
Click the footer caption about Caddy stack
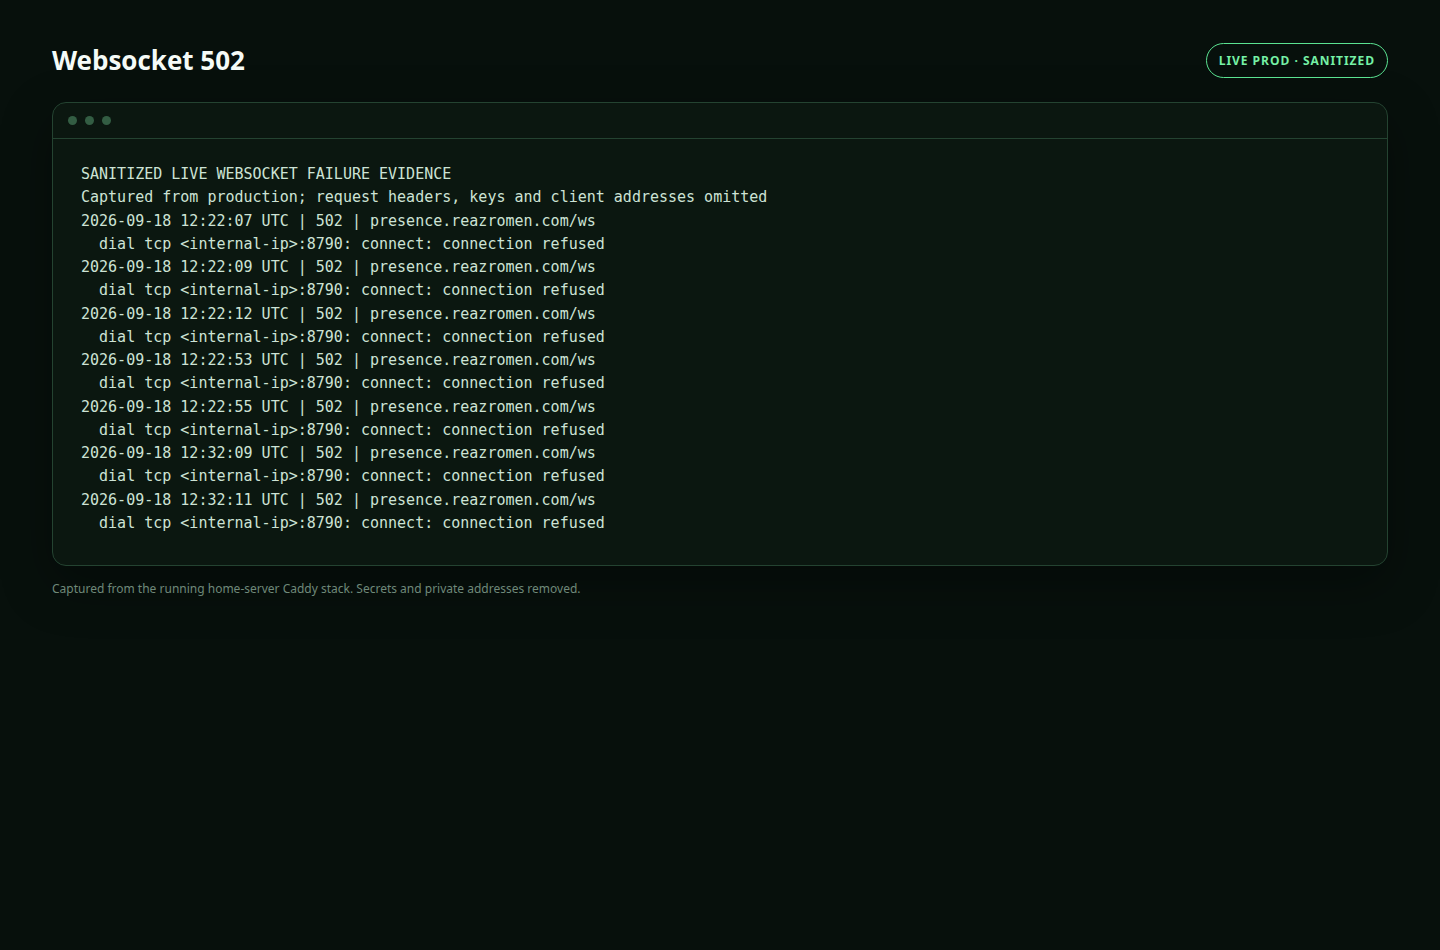point(316,589)
